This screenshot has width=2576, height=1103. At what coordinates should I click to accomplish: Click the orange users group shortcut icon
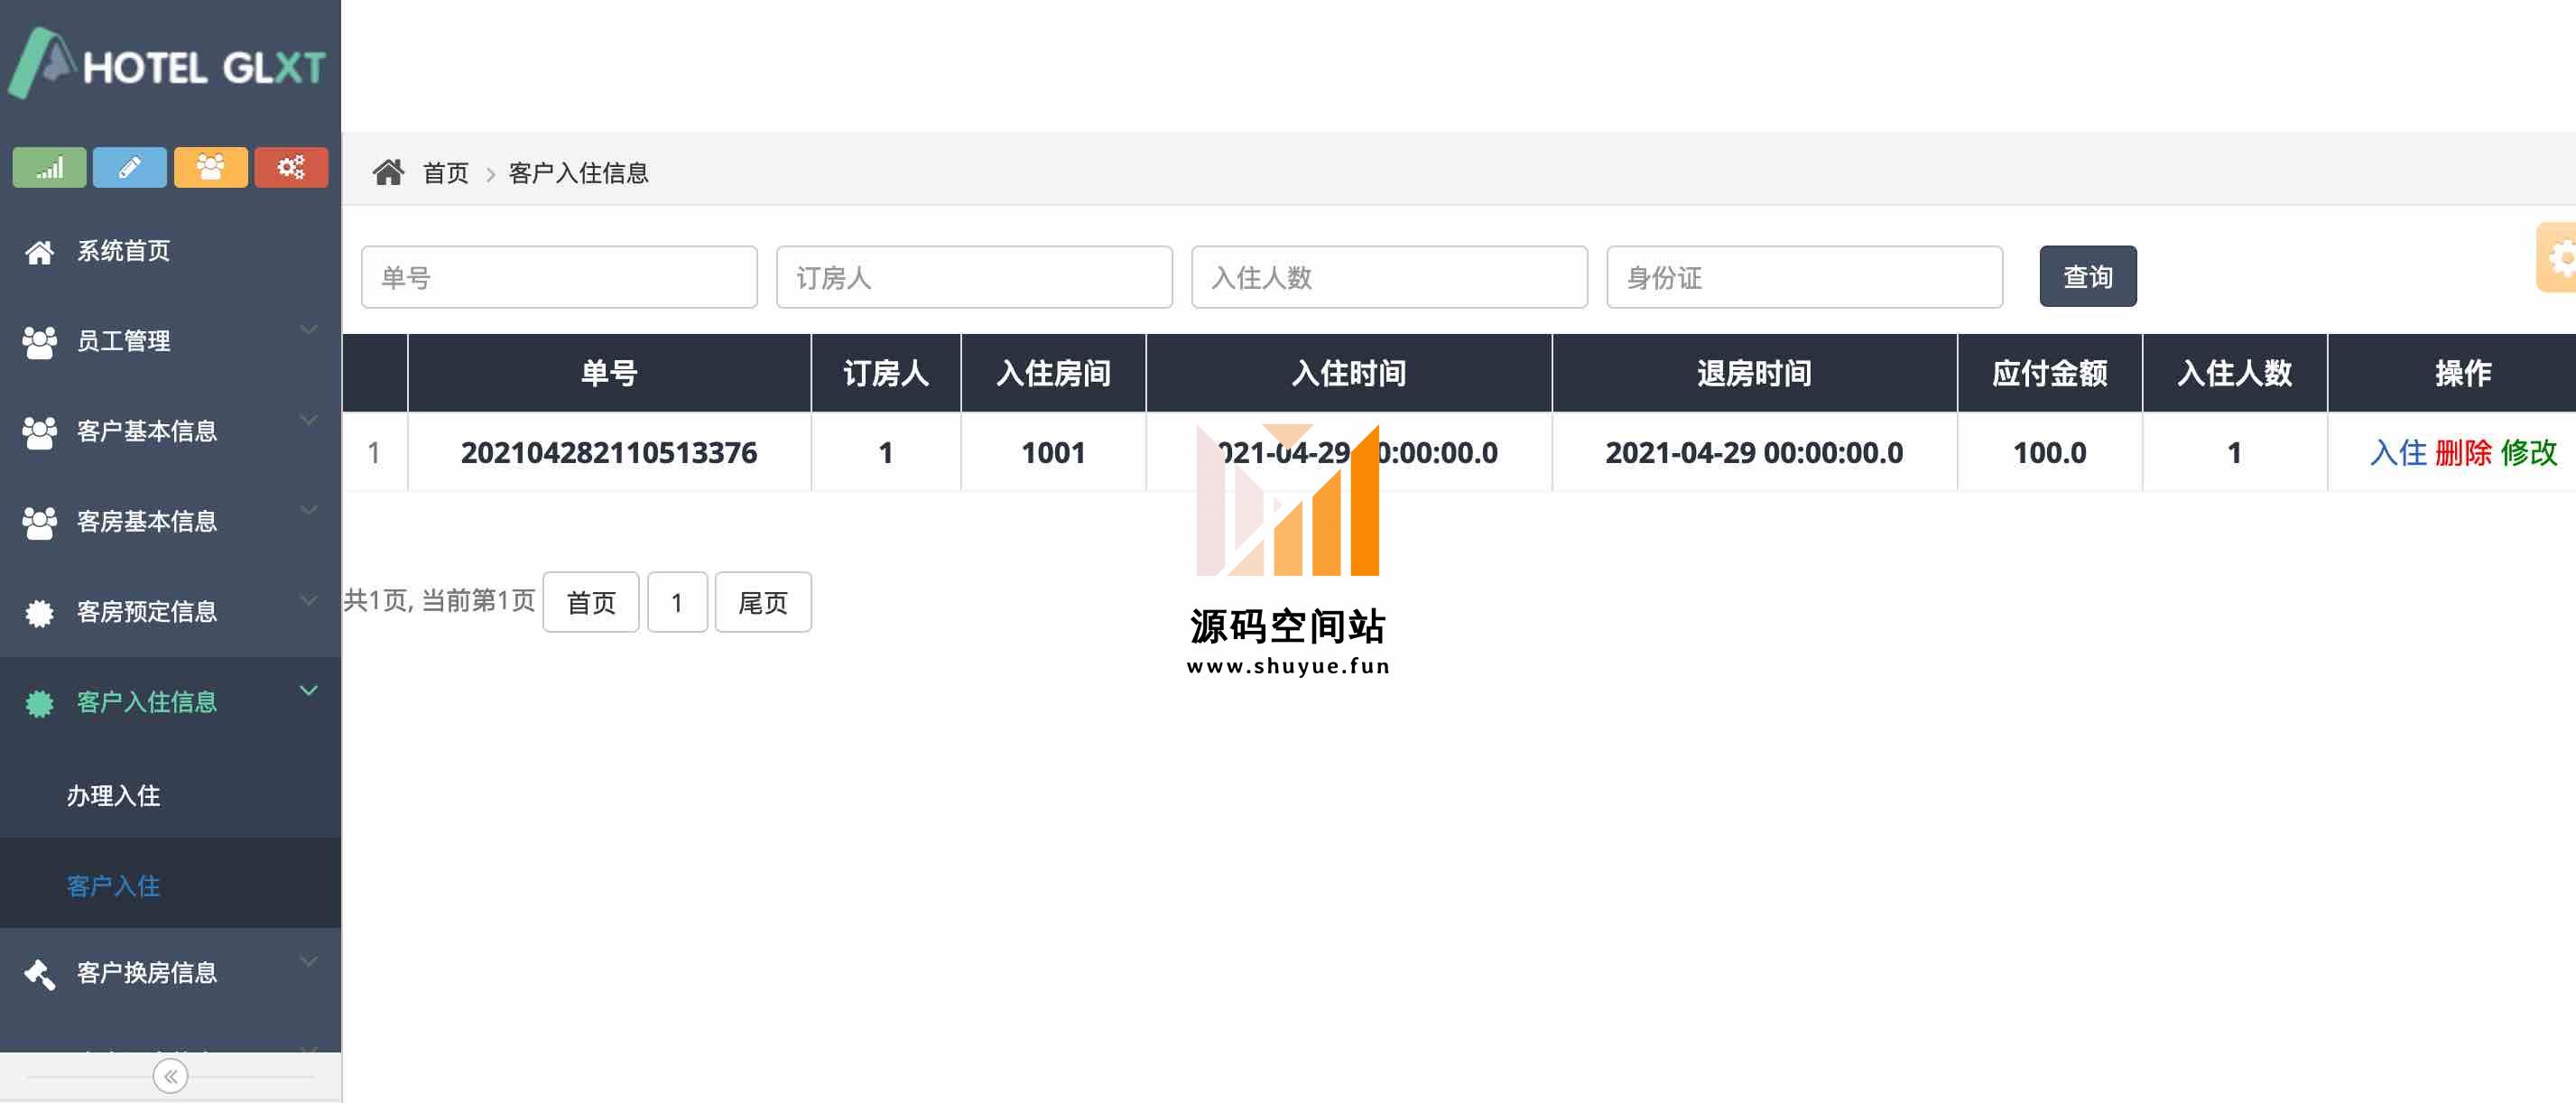pyautogui.click(x=210, y=167)
